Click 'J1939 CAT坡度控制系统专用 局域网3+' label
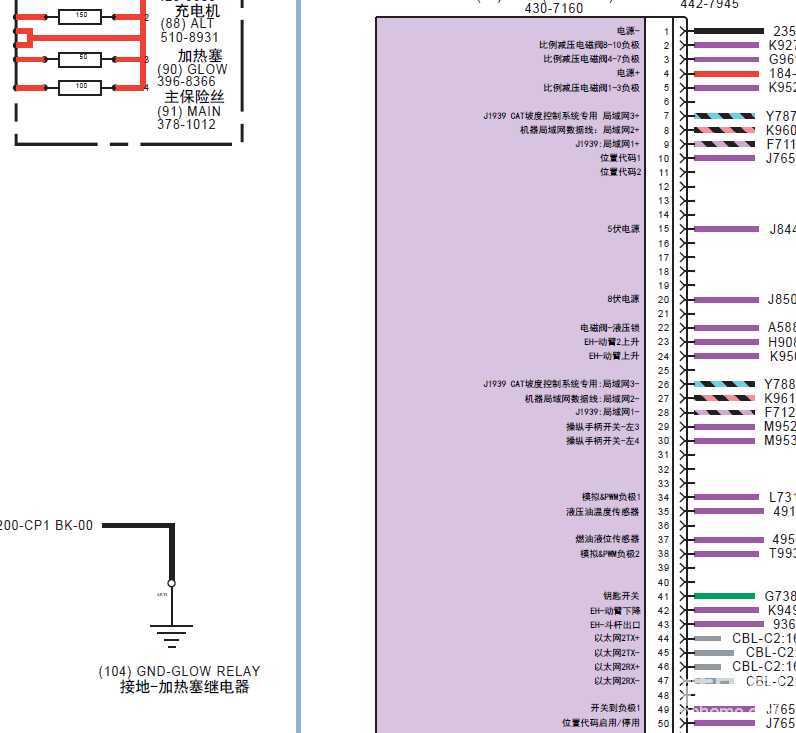The image size is (796, 733). point(561,116)
